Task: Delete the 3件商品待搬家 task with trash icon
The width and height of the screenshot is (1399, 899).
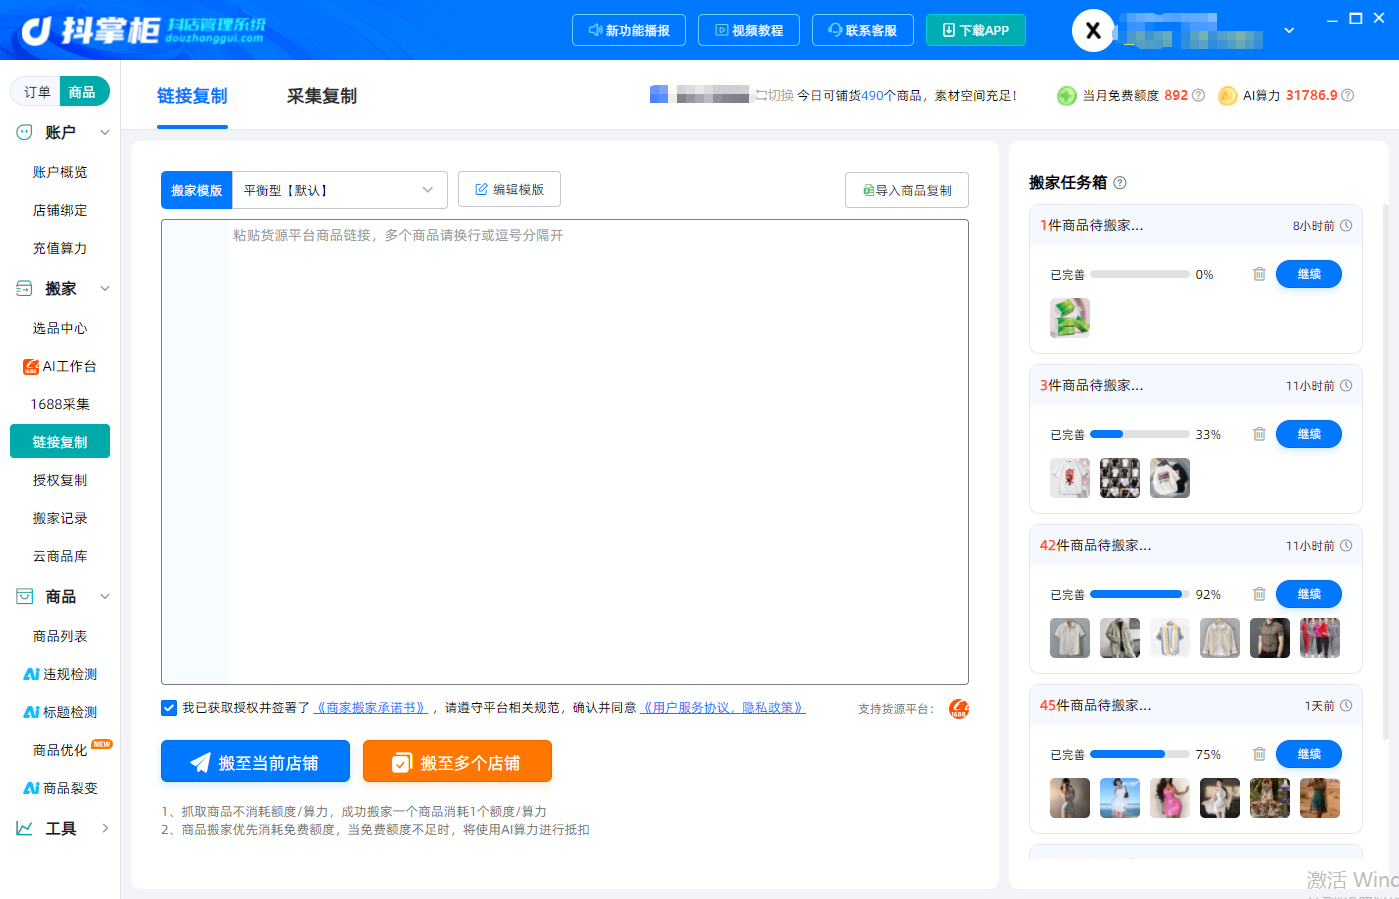Action: click(x=1259, y=434)
